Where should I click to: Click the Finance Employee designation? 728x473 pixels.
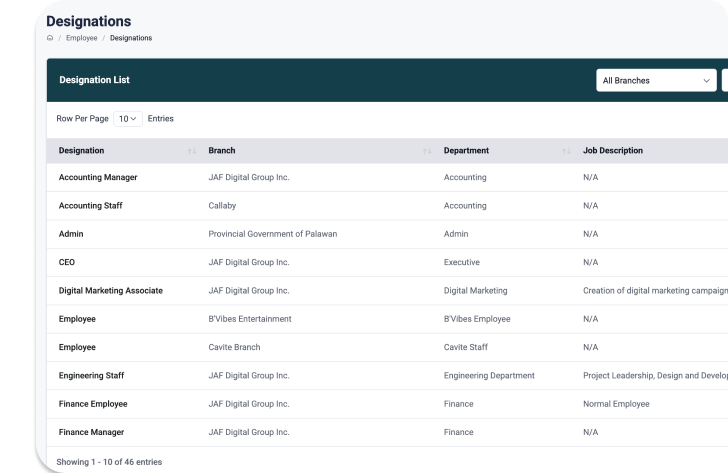click(93, 404)
